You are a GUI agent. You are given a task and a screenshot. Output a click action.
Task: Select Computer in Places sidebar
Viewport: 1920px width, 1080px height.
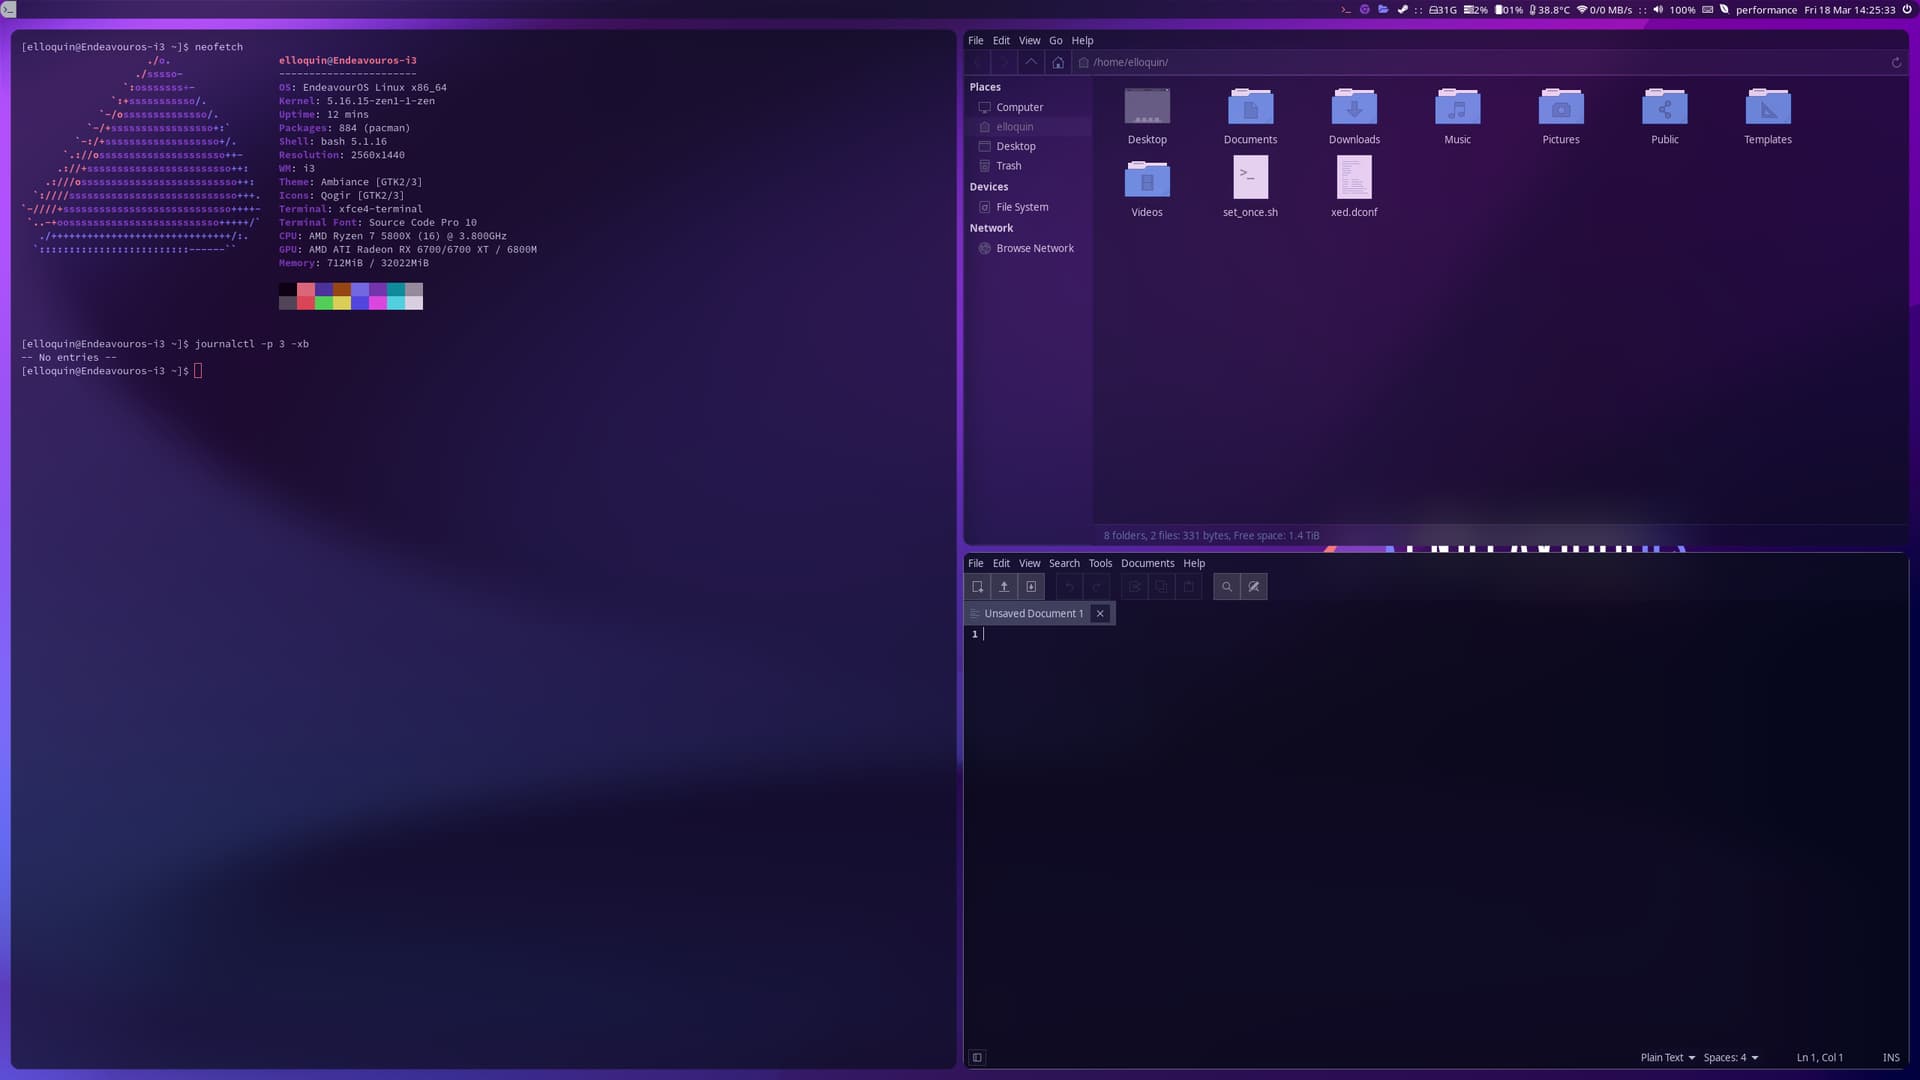click(1019, 107)
